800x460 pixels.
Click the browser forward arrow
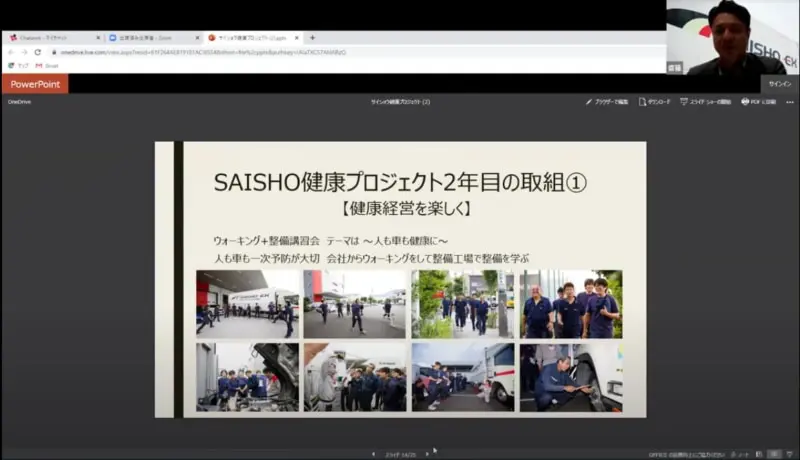(x=24, y=52)
